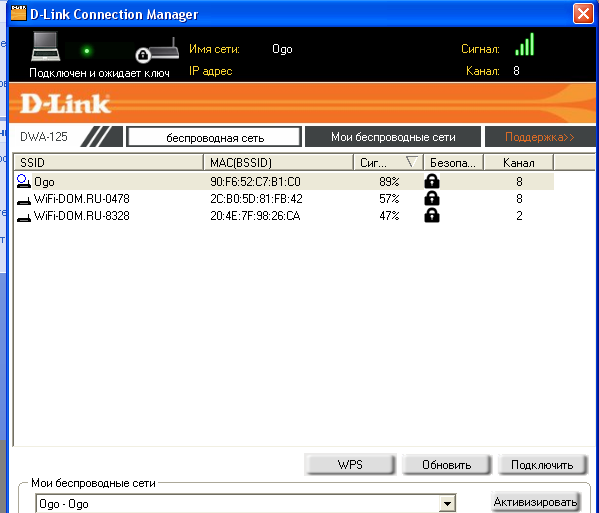Viewport: 599px width, 513px height.
Task: Switch to the беспроводная сеть tab
Action: [x=214, y=137]
